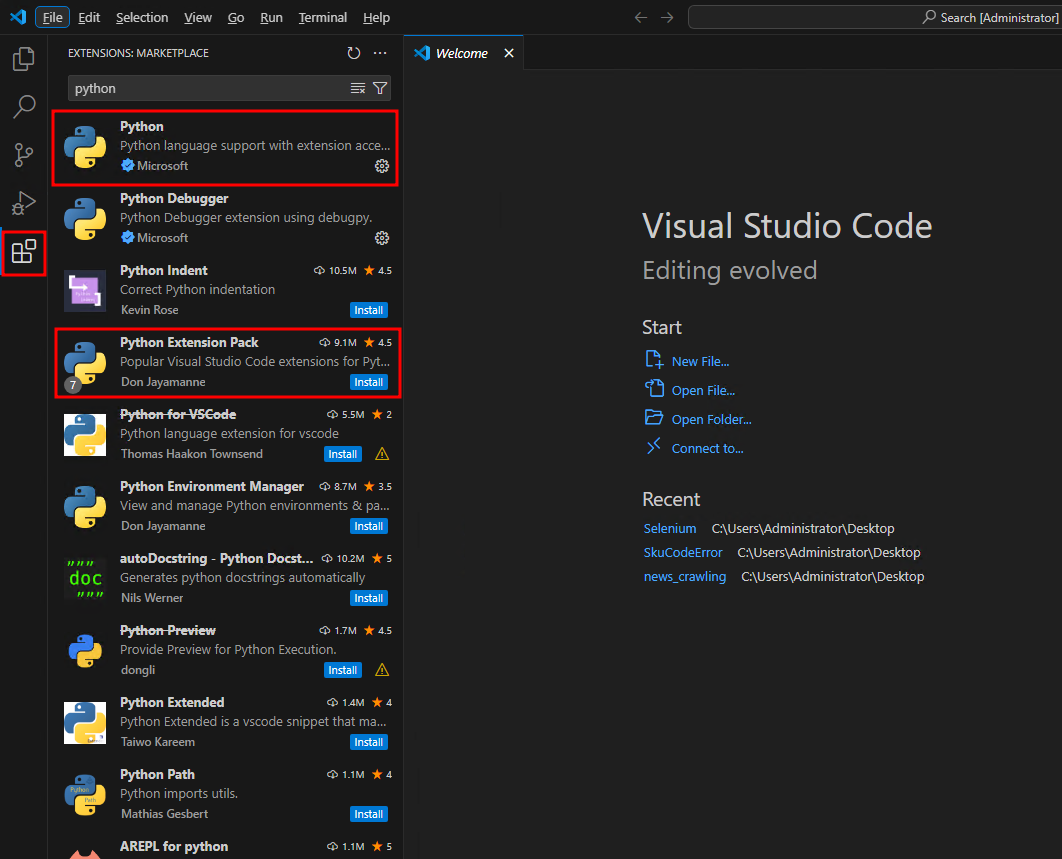Viewport: 1062px width, 859px height.
Task: Clear extensions search results icon
Action: coord(358,88)
